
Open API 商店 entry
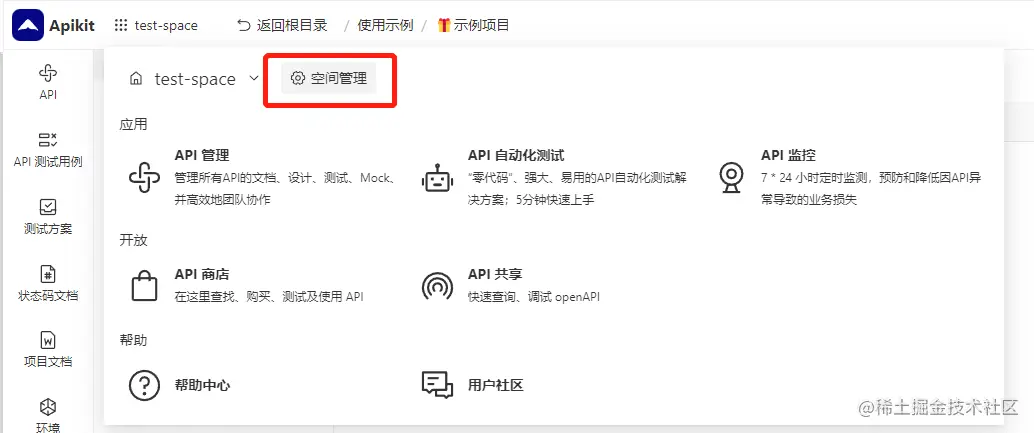pyautogui.click(x=245, y=285)
